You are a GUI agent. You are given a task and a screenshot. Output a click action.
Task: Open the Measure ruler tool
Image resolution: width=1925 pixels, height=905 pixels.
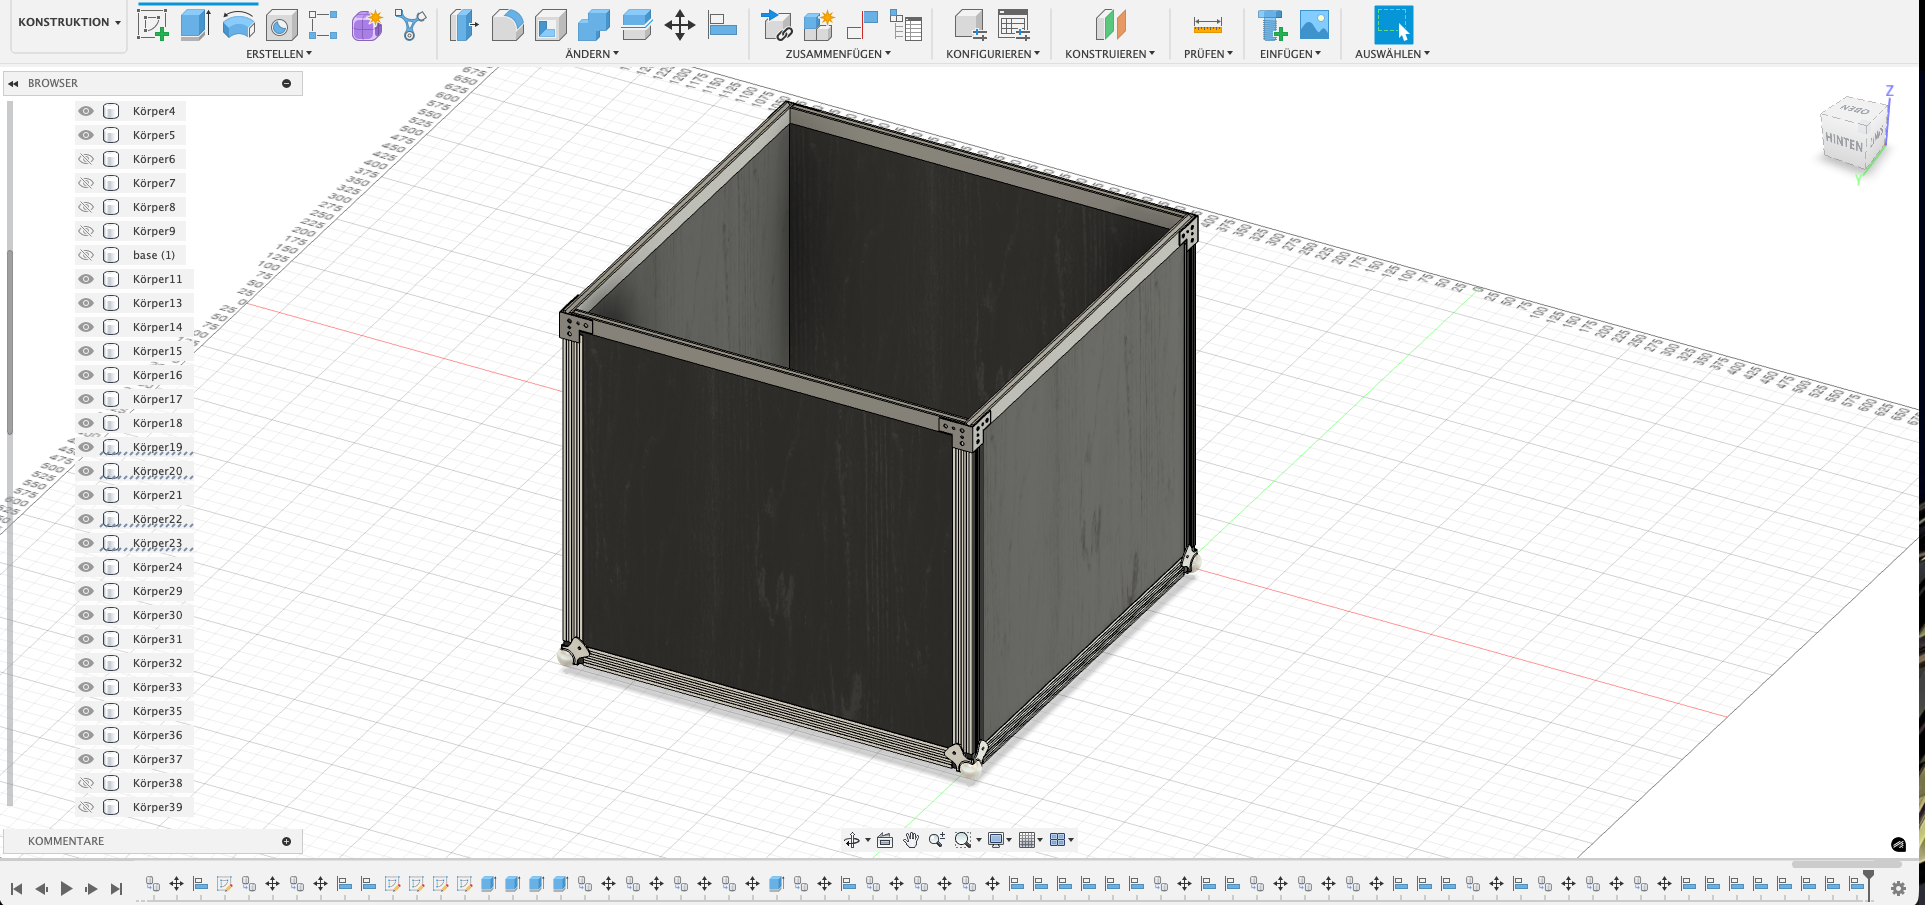[1207, 25]
